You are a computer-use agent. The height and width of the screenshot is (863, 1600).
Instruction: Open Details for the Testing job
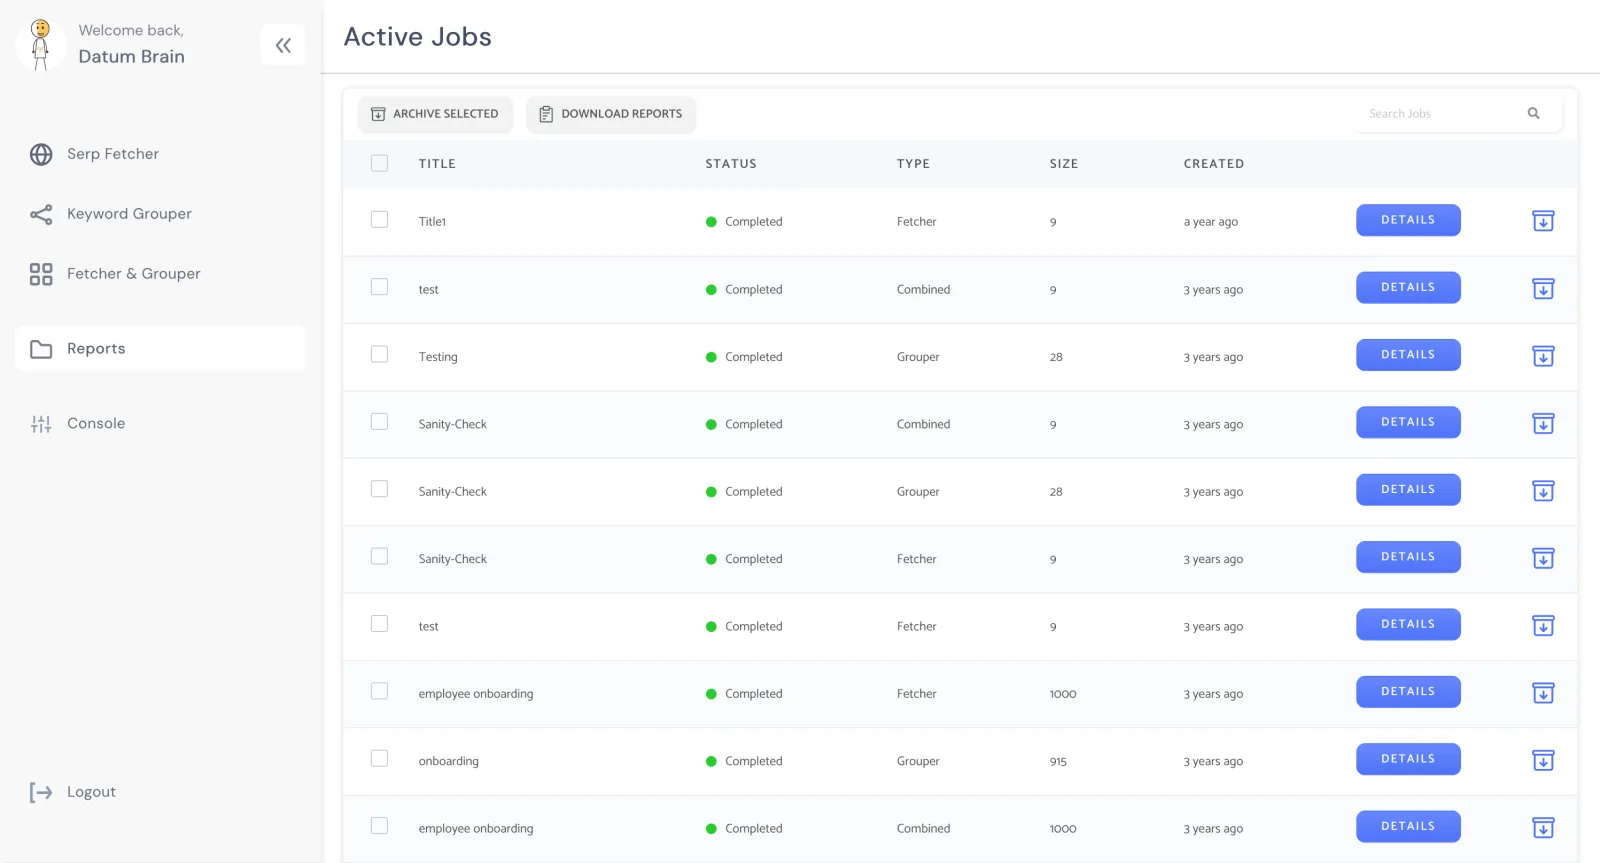pyautogui.click(x=1408, y=355)
